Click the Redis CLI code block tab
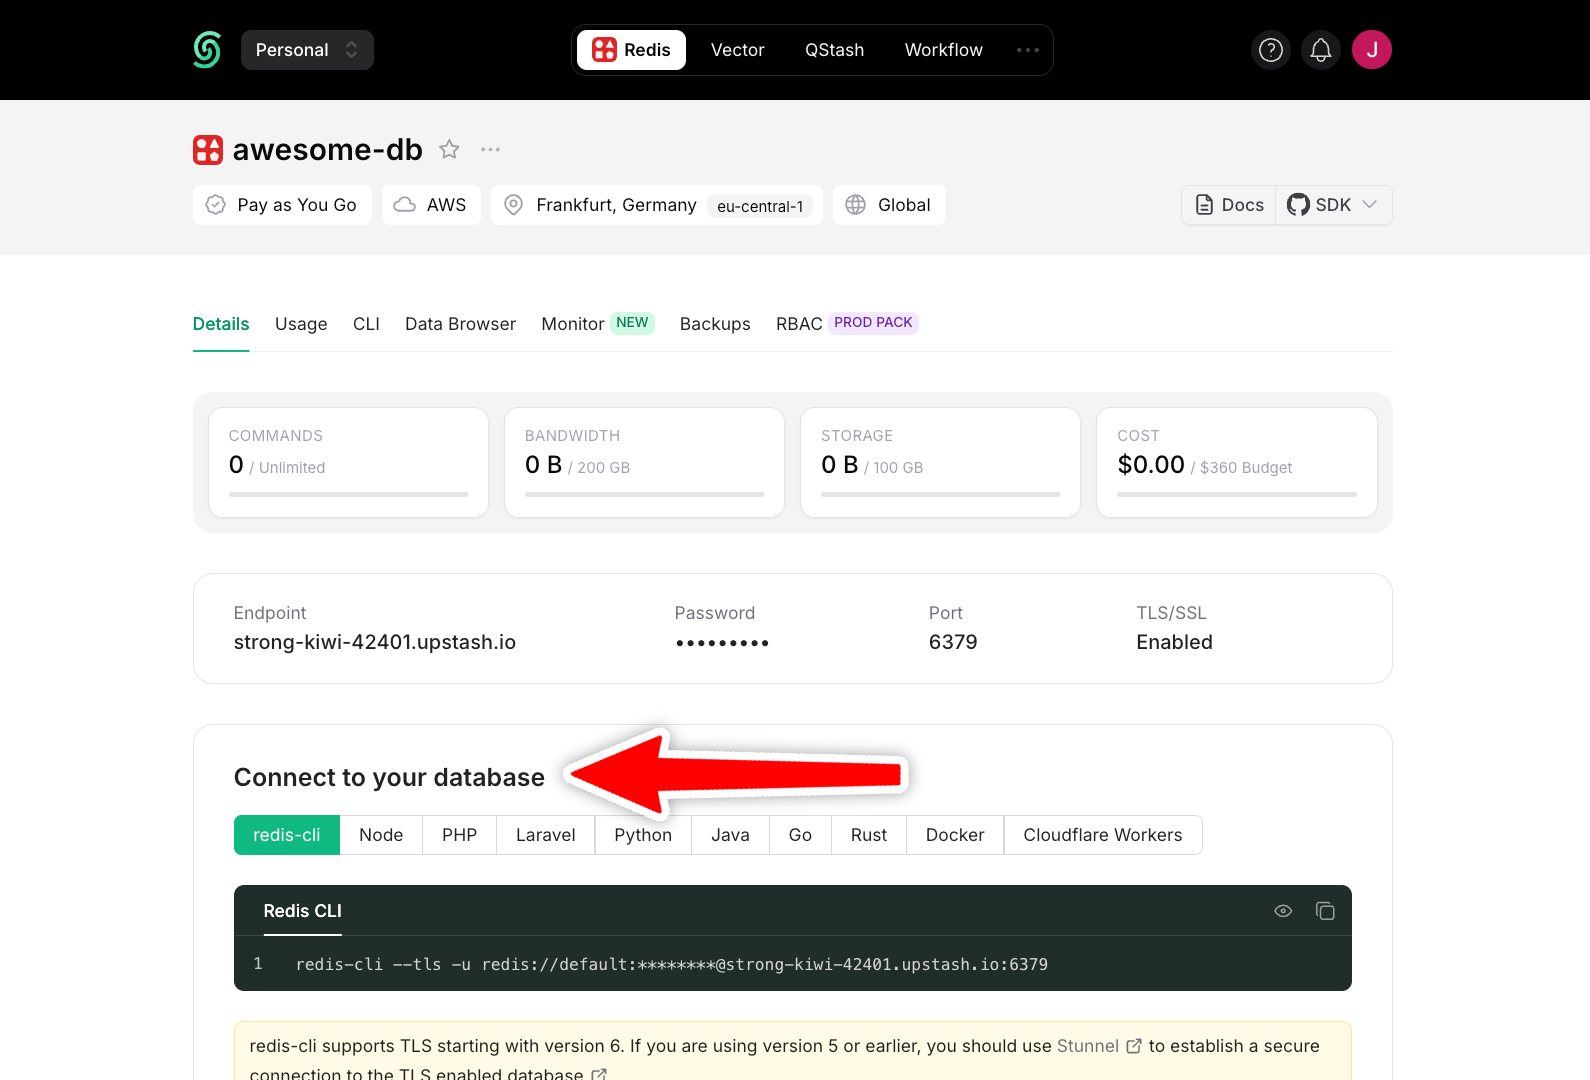This screenshot has height=1080, width=1590. 302,911
